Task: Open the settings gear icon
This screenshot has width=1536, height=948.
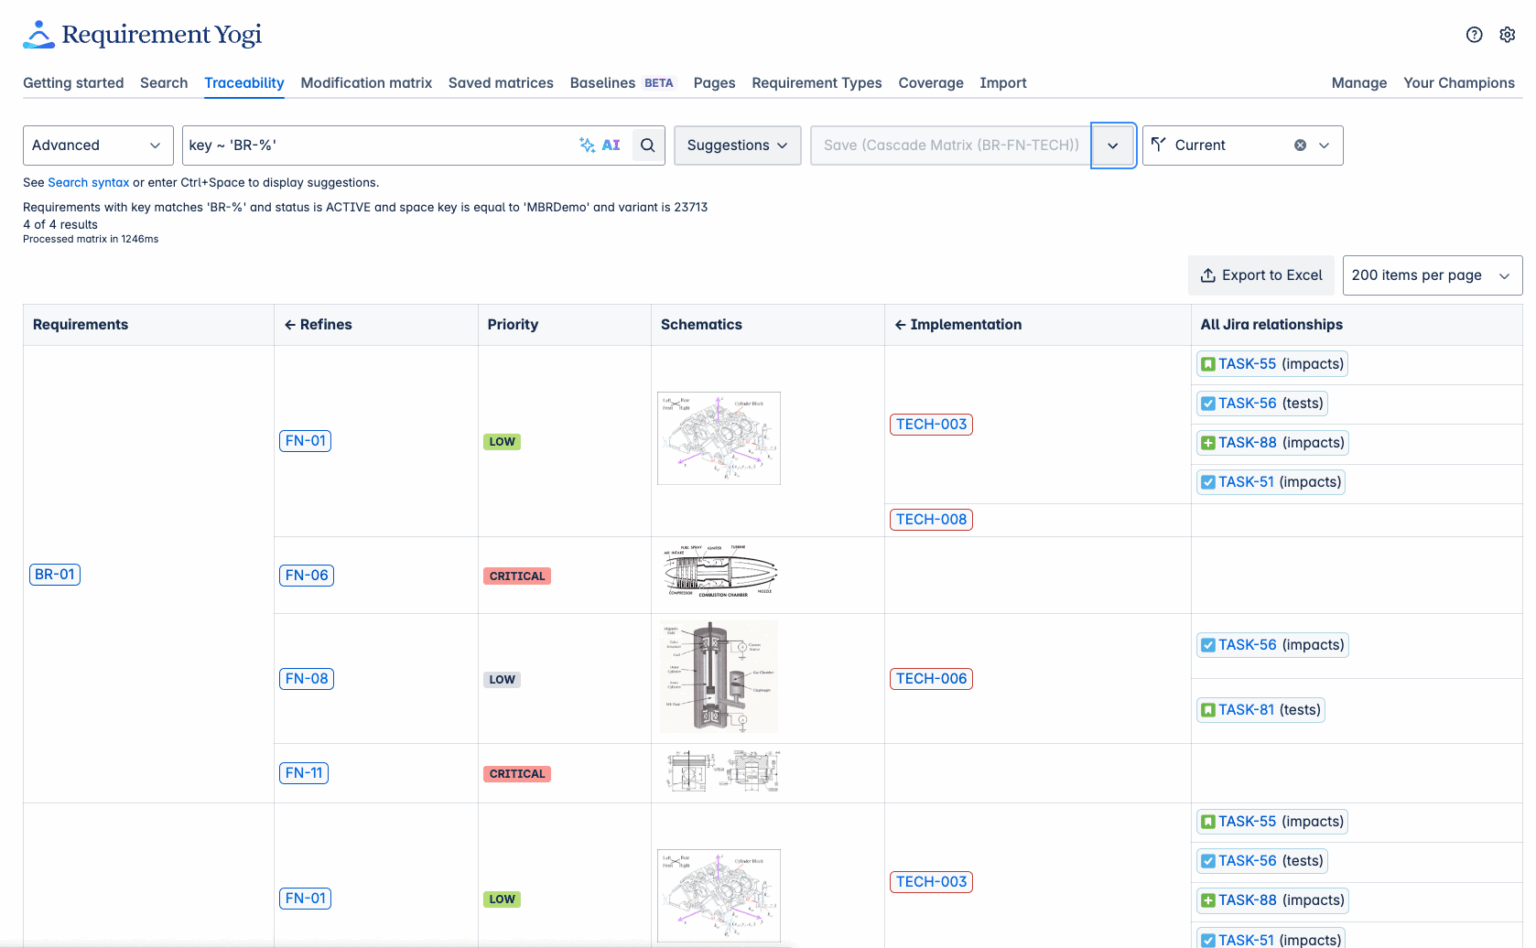Action: [1507, 34]
